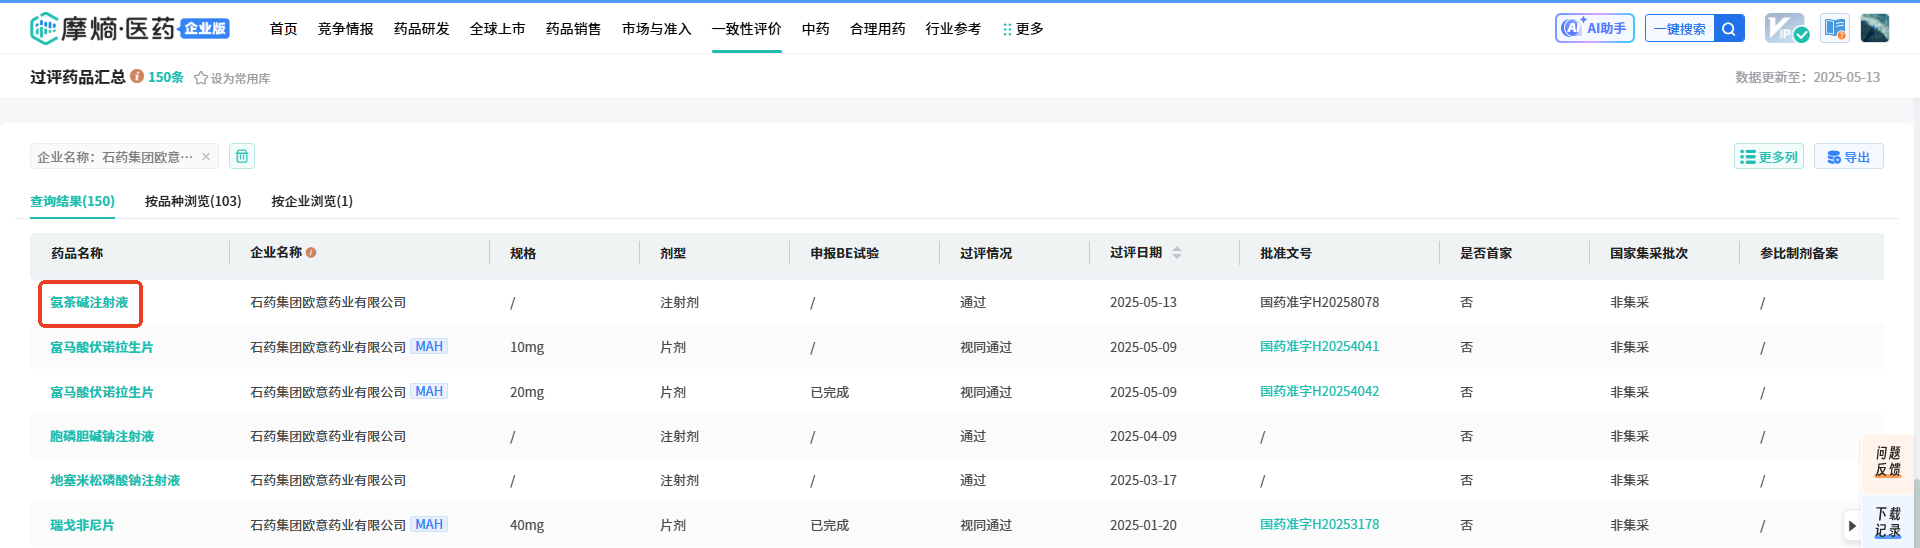The image size is (1920, 548).
Task: Click the 150条 result count
Action: pyautogui.click(x=166, y=77)
